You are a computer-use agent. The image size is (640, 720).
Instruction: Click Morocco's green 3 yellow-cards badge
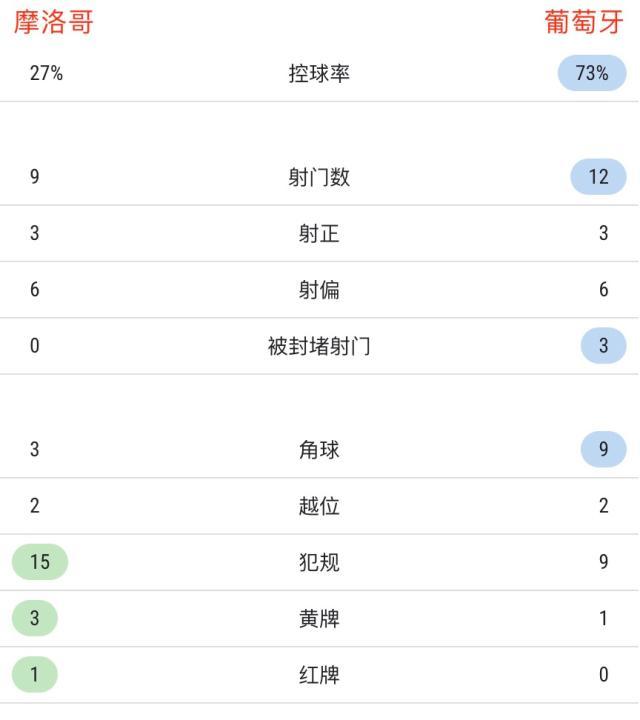point(35,618)
